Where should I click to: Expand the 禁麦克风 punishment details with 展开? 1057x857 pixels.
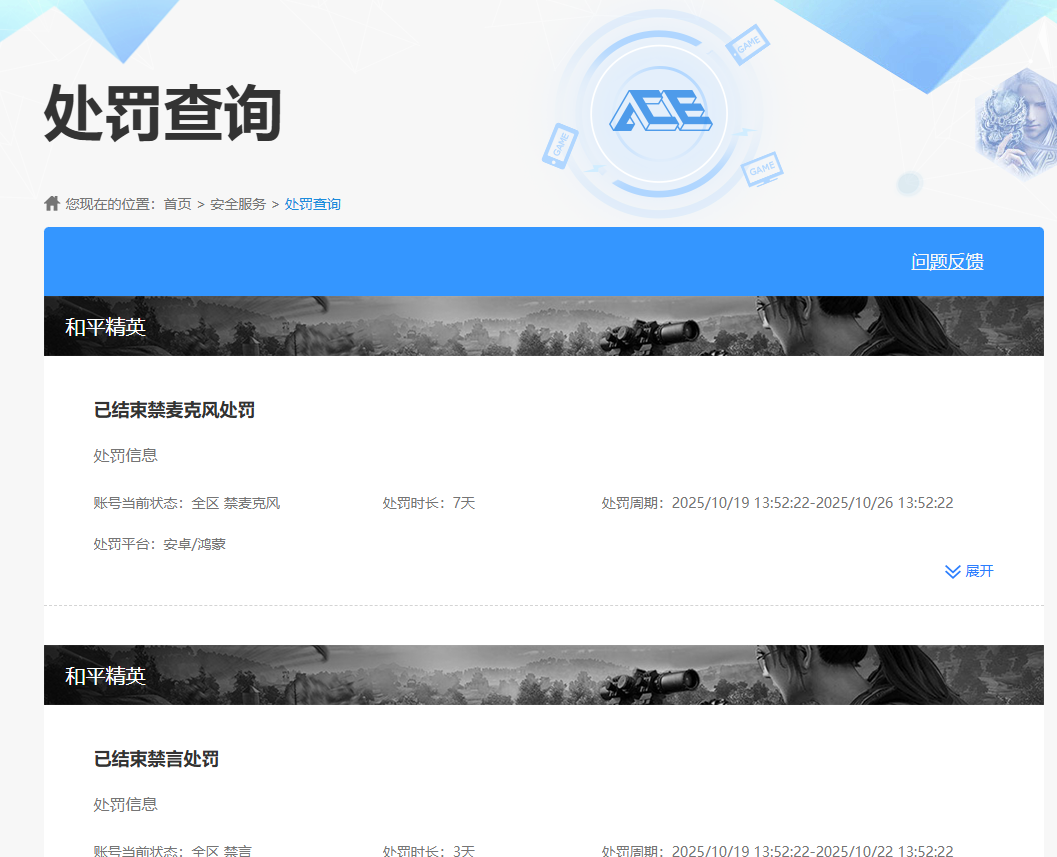click(978, 571)
